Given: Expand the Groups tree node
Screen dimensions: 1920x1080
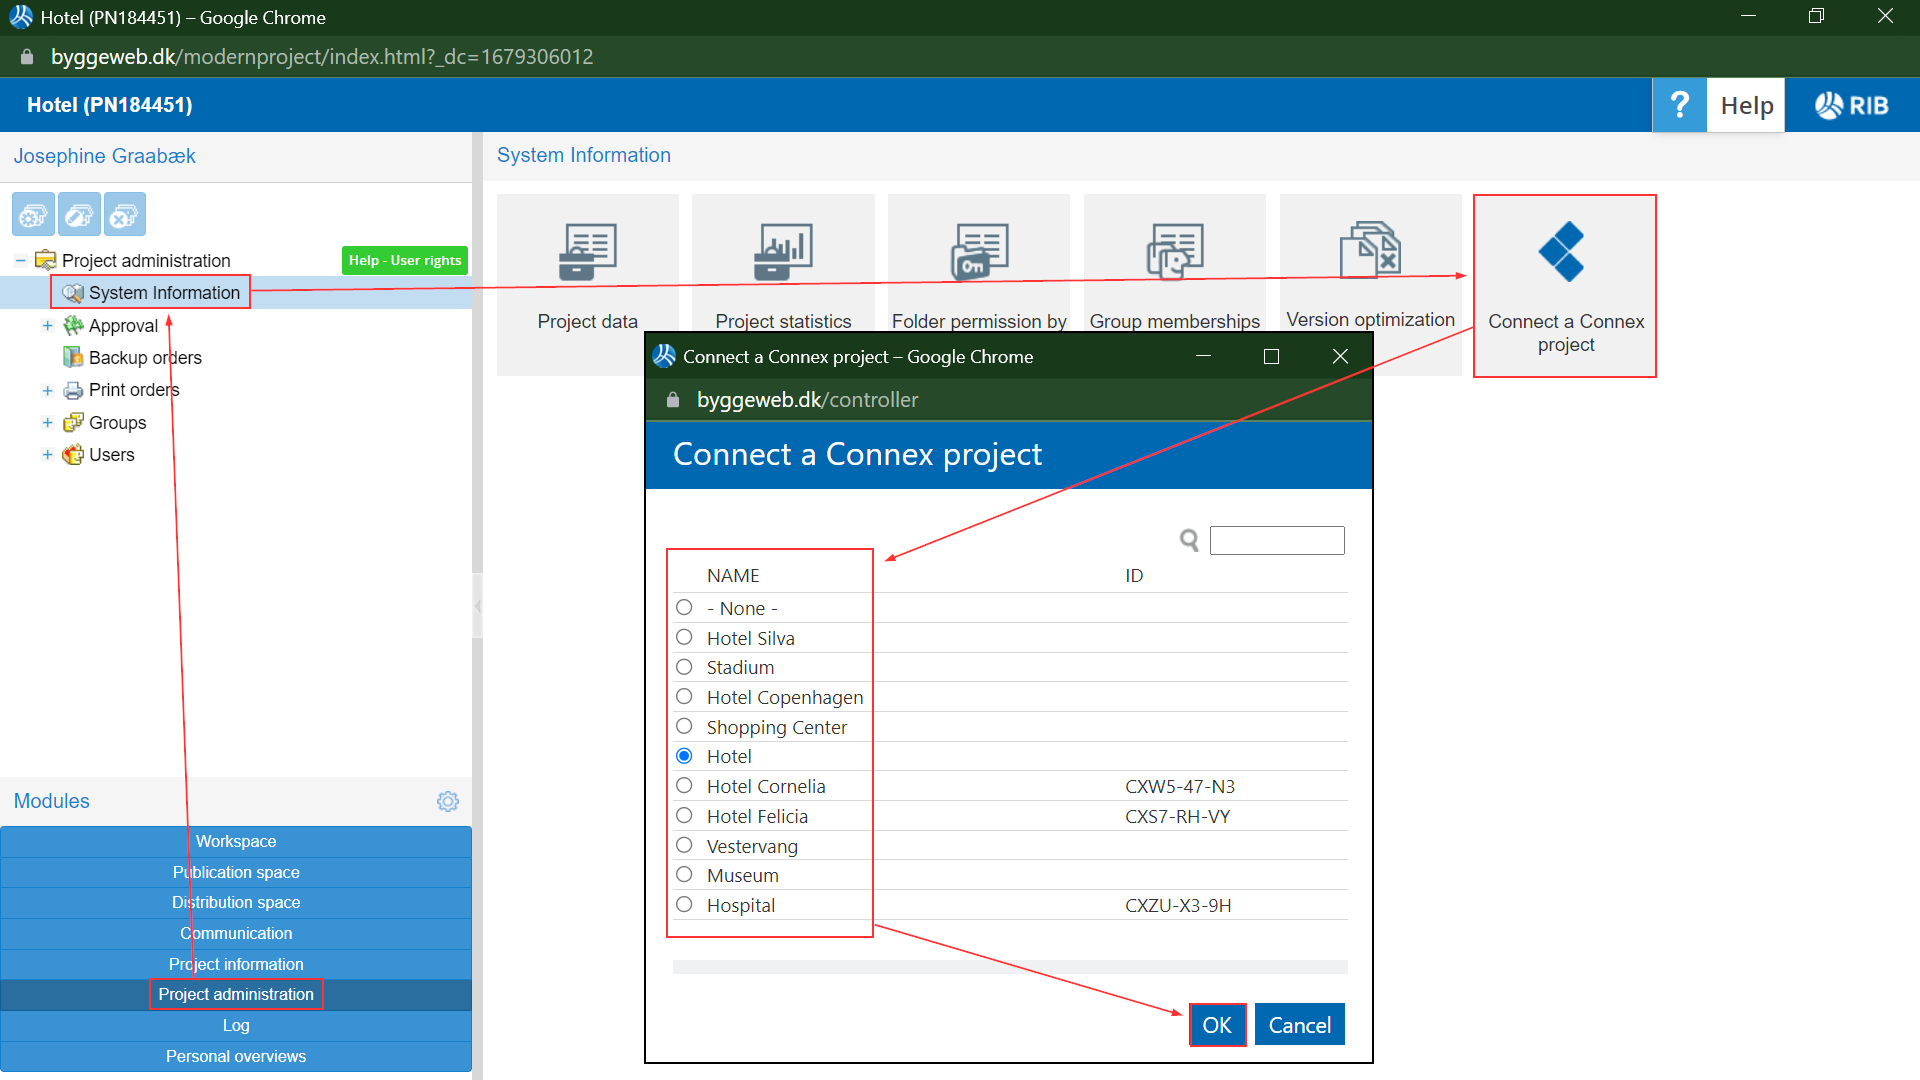Looking at the screenshot, I should tap(47, 423).
